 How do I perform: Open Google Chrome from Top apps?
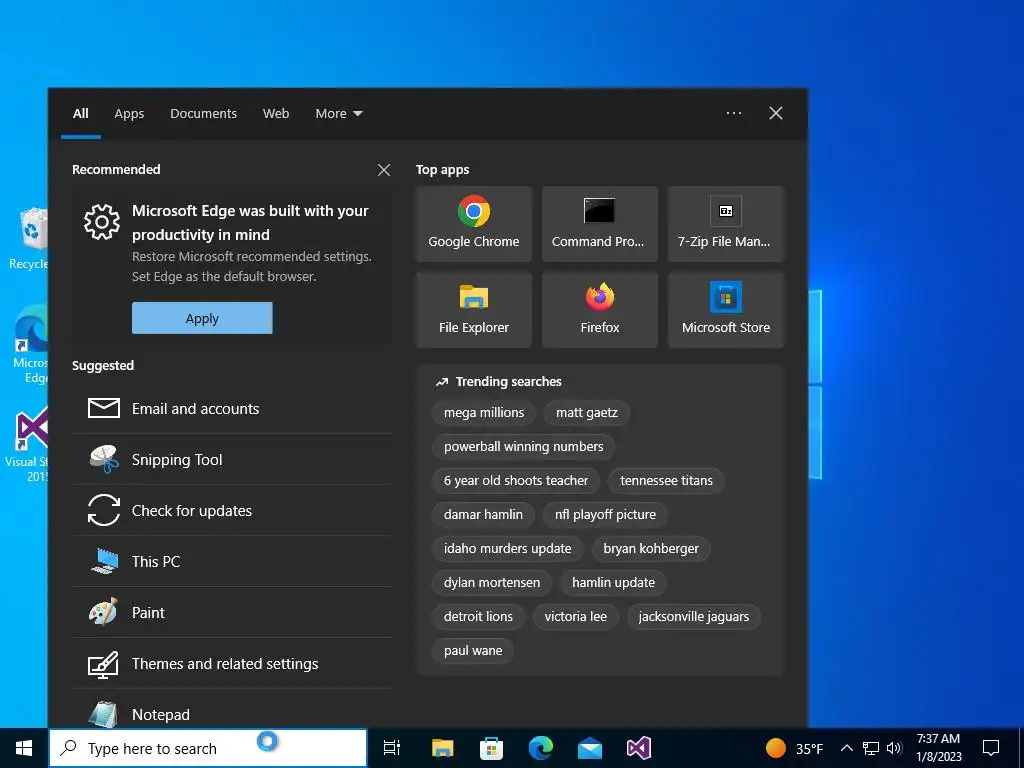click(x=473, y=223)
